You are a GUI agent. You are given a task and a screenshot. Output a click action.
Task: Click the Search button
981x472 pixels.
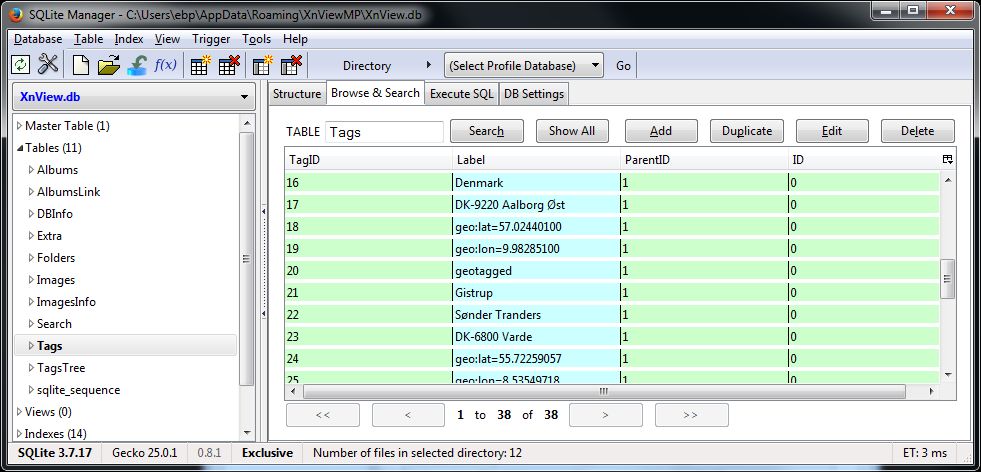pyautogui.click(x=487, y=131)
